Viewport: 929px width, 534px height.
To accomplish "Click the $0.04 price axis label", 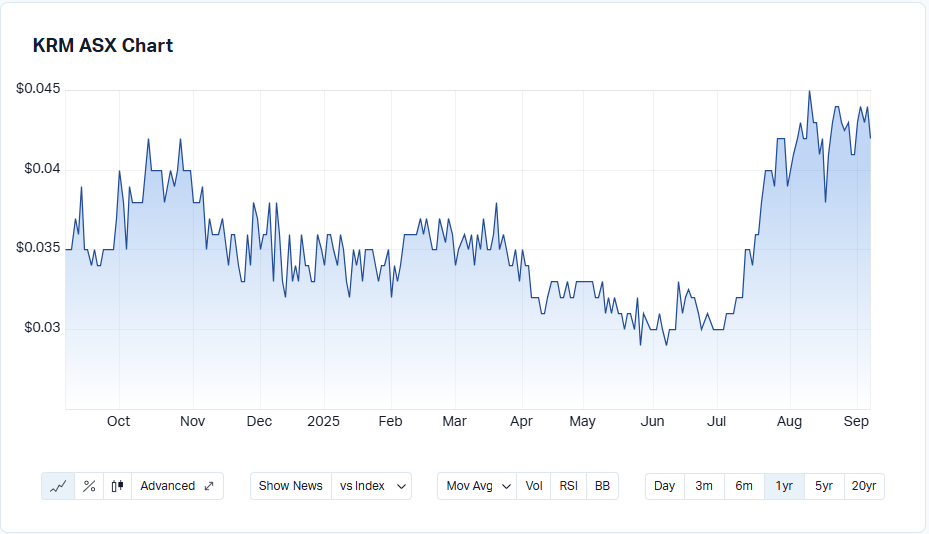I will [x=42, y=169].
